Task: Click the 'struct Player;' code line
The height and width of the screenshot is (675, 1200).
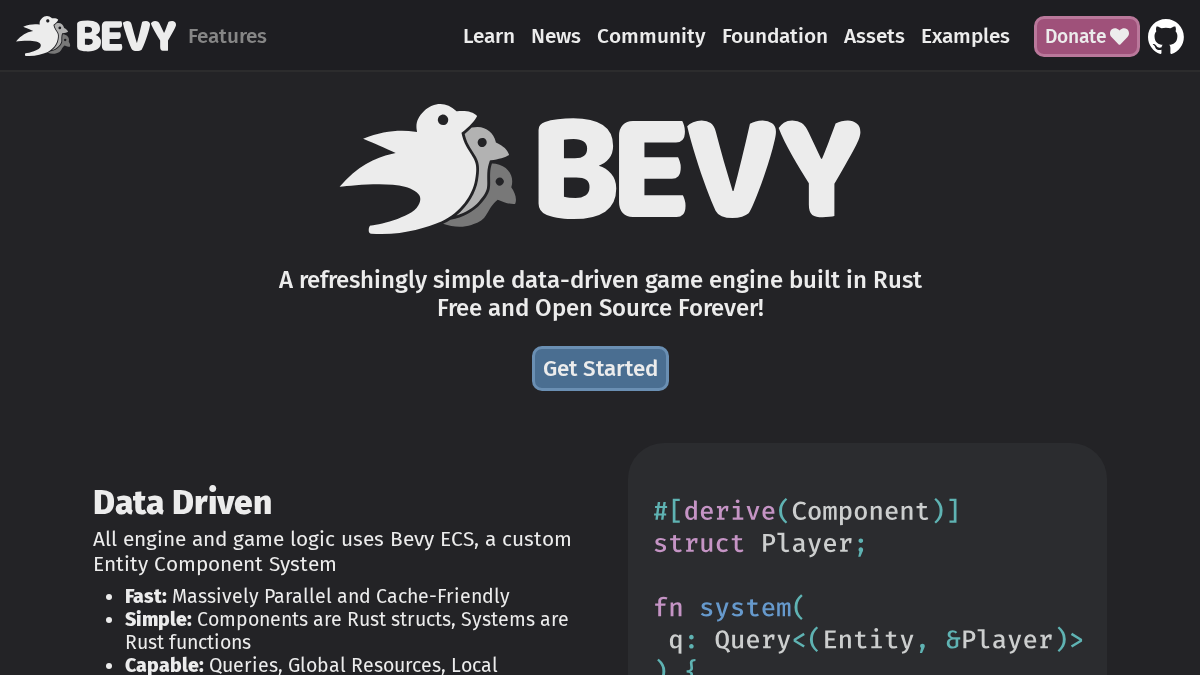Action: [x=761, y=544]
